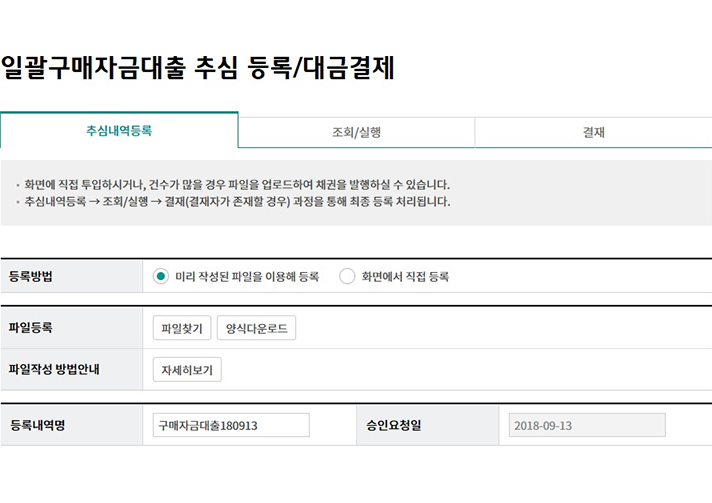Image resolution: width=712 pixels, height=503 pixels.
Task: Click the 화면에서 직접 등록 option text
Action: [405, 277]
